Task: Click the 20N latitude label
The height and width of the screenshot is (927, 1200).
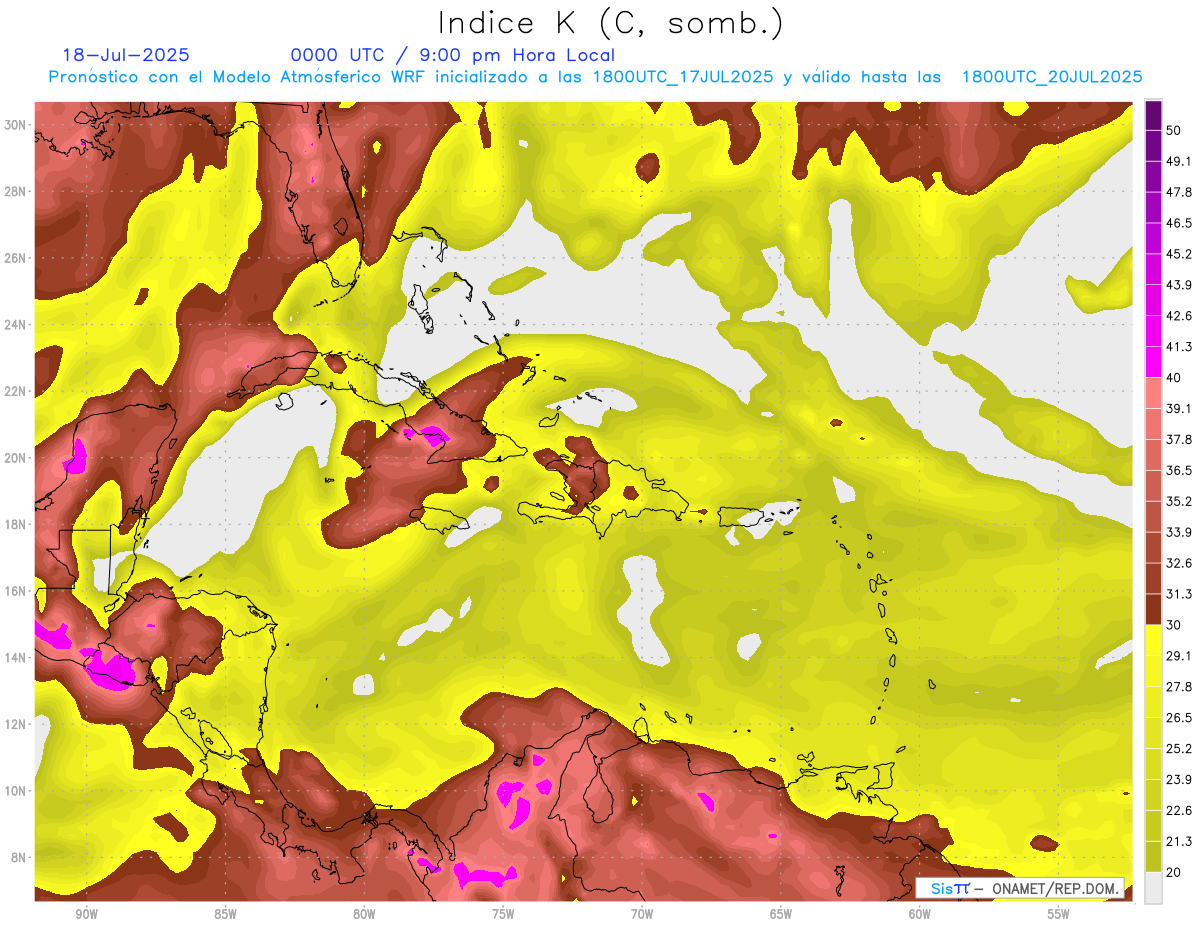Action: click(15, 458)
